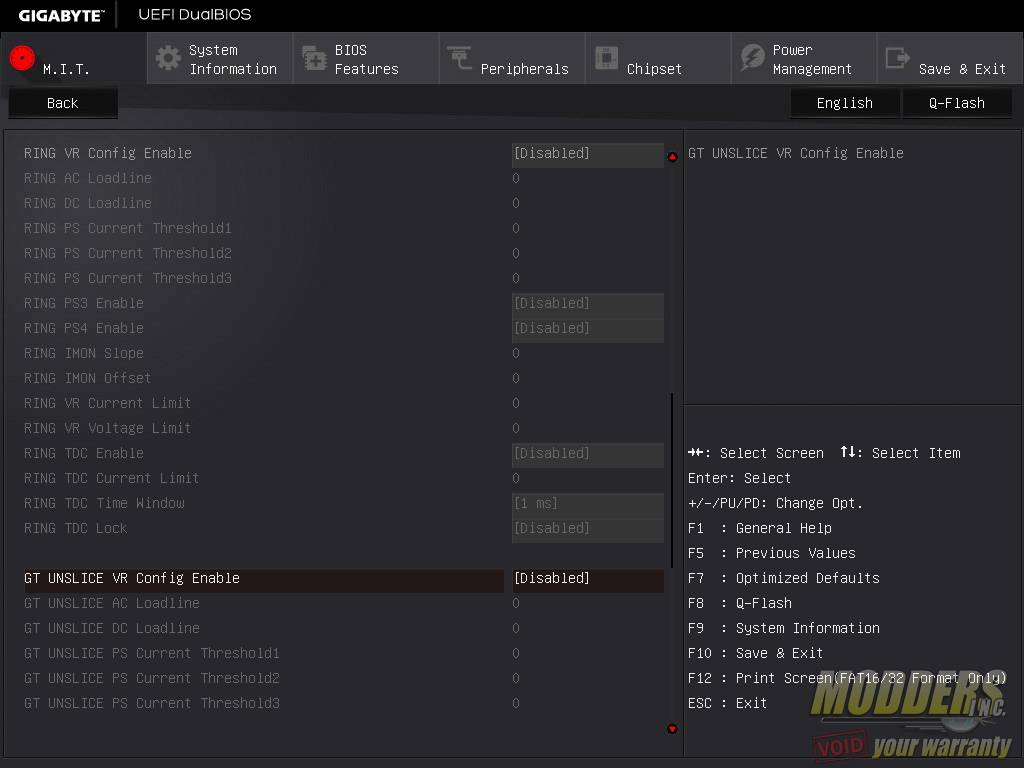Click the Save & Exit arrow icon
This screenshot has height=768, width=1024.
pyautogui.click(x=898, y=58)
